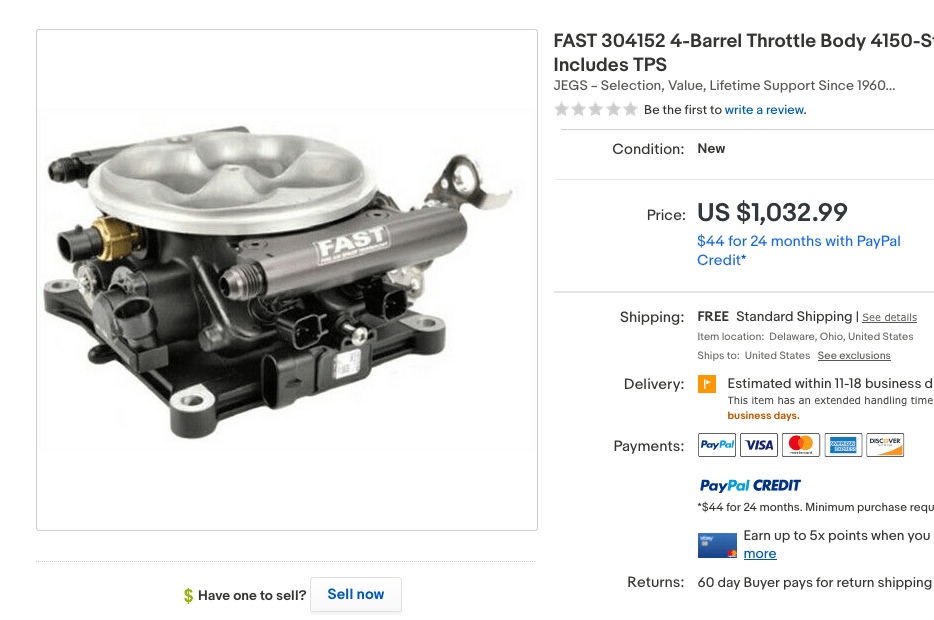Open the $44 for 24 months PayPal Credit link
Viewport: 934px width, 620px height.
[x=798, y=250]
